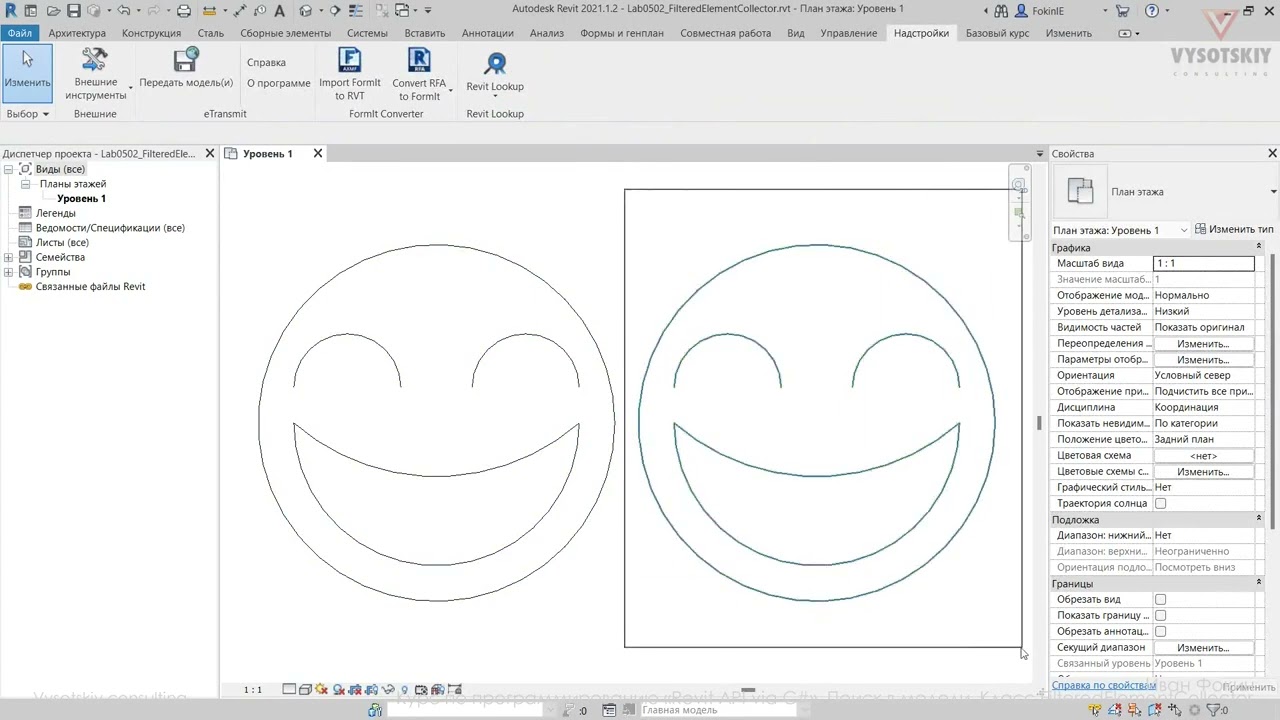Open the About program link in eTransmit panel
This screenshot has width=1280, height=720.
coord(279,83)
